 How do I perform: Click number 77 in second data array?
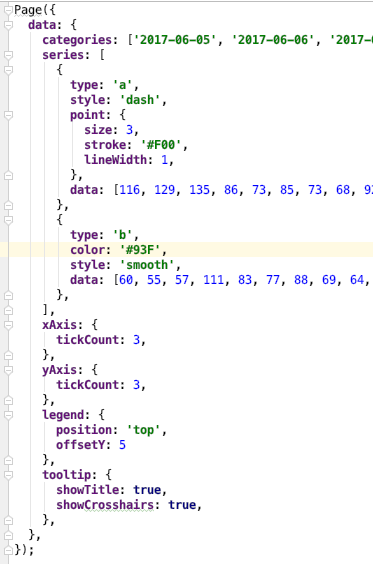(273, 280)
